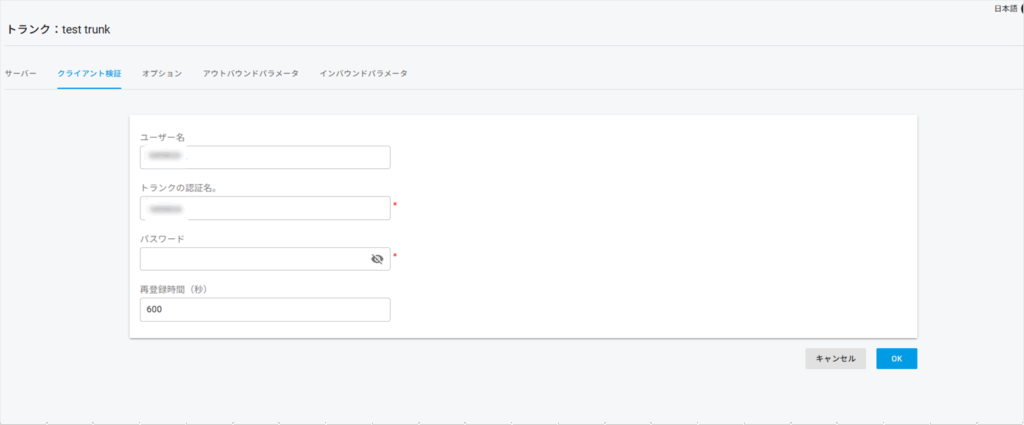This screenshot has width=1024, height=425.
Task: Focus the トランクの認証名 text box
Action: pyautogui.click(x=265, y=208)
